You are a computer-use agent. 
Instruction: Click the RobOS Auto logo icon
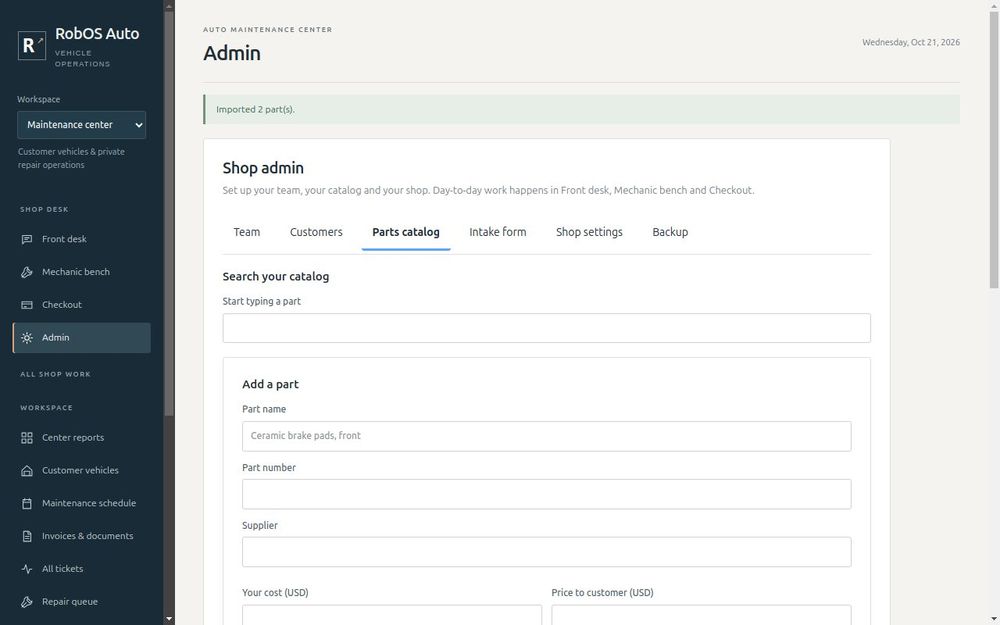pos(32,45)
